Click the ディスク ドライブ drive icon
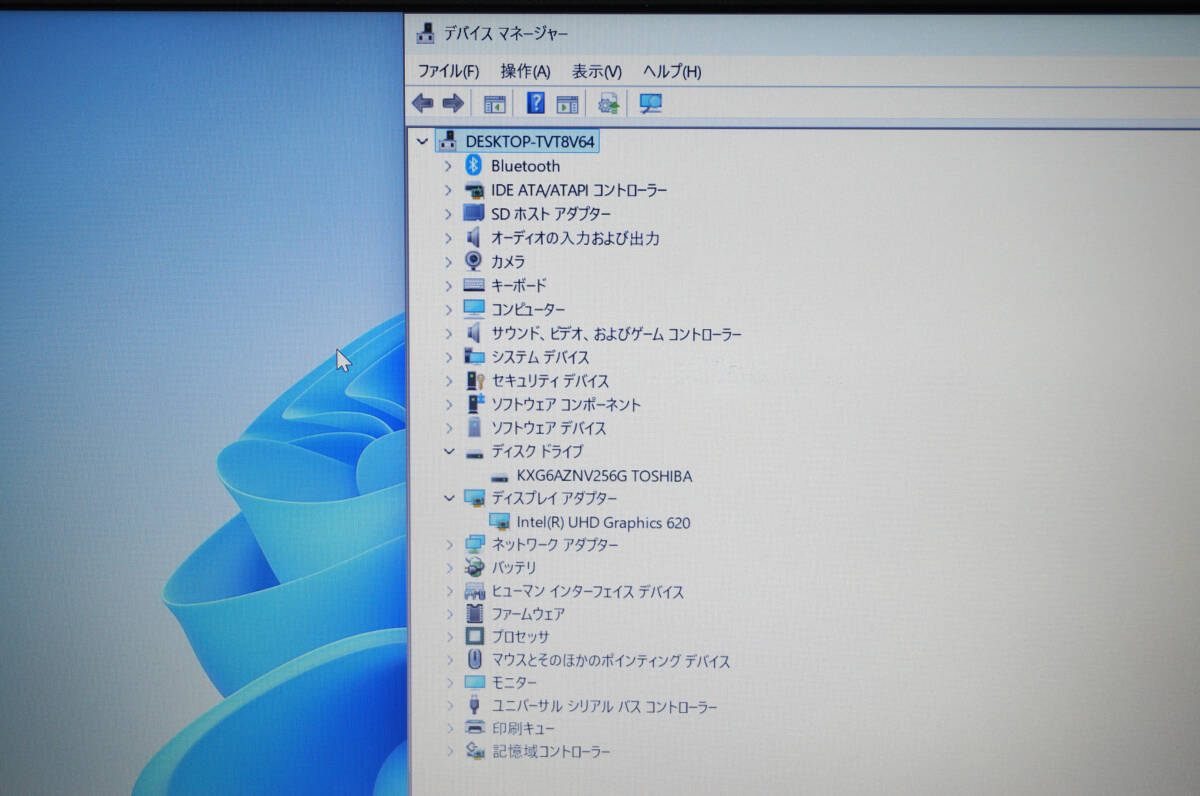Screen dimensions: 1200x796 (x=474, y=453)
